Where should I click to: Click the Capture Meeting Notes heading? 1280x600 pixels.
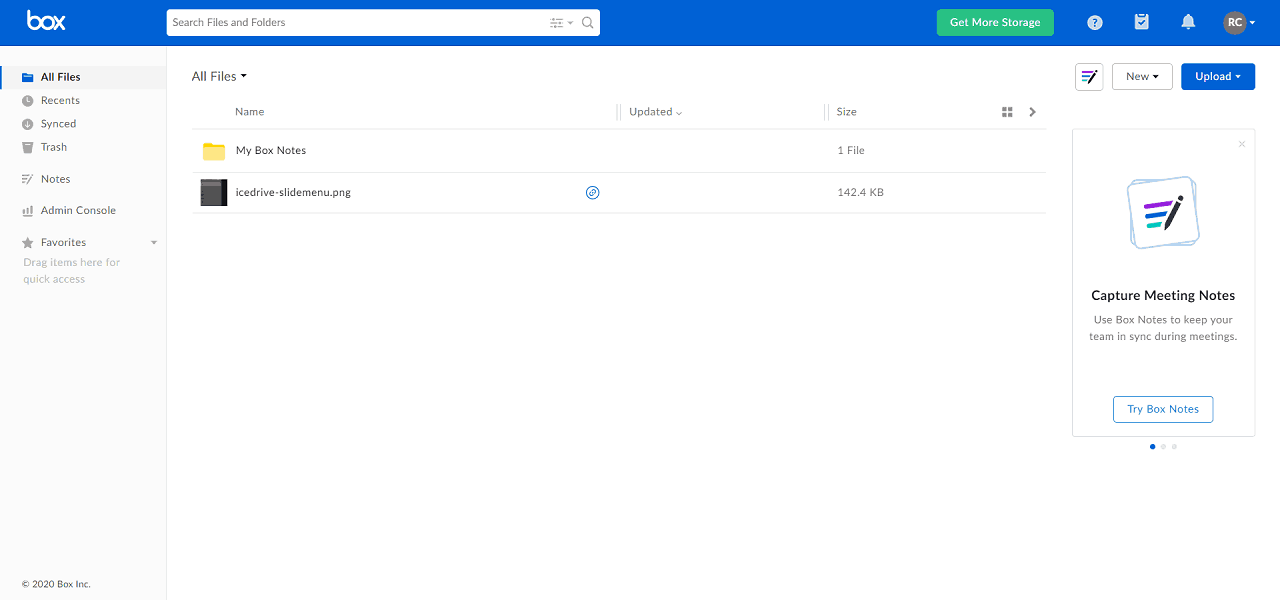(x=1163, y=295)
